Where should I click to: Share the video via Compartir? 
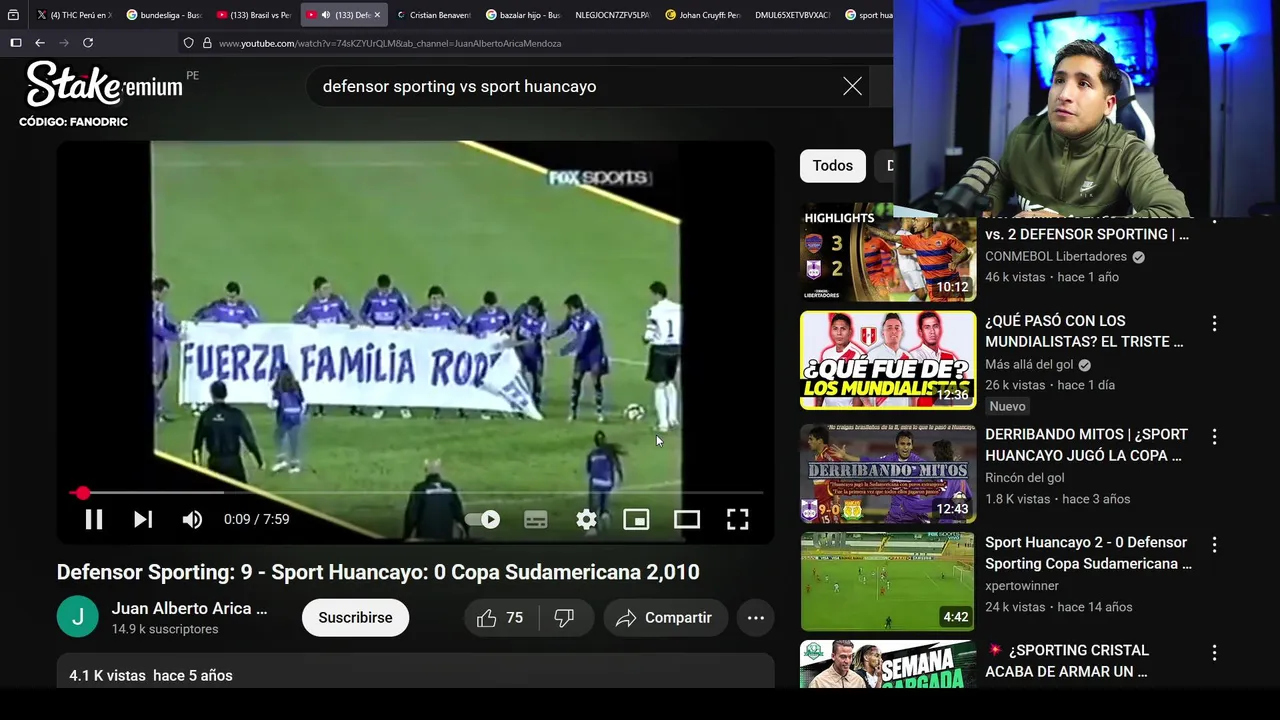click(x=665, y=618)
